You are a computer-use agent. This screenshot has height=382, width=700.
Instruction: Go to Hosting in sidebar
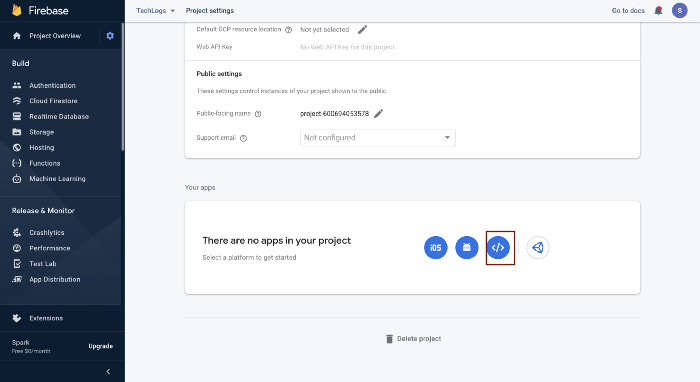pos(42,147)
